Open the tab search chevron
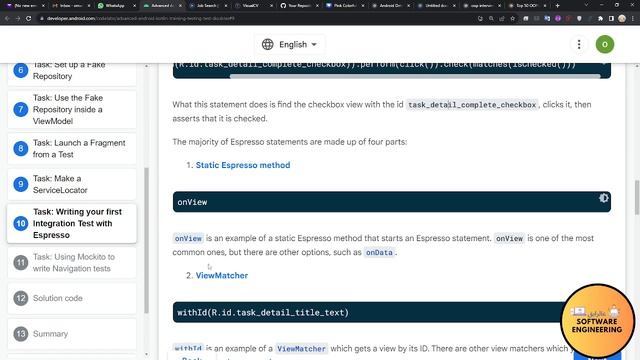The height and width of the screenshot is (360, 640). 586,5
